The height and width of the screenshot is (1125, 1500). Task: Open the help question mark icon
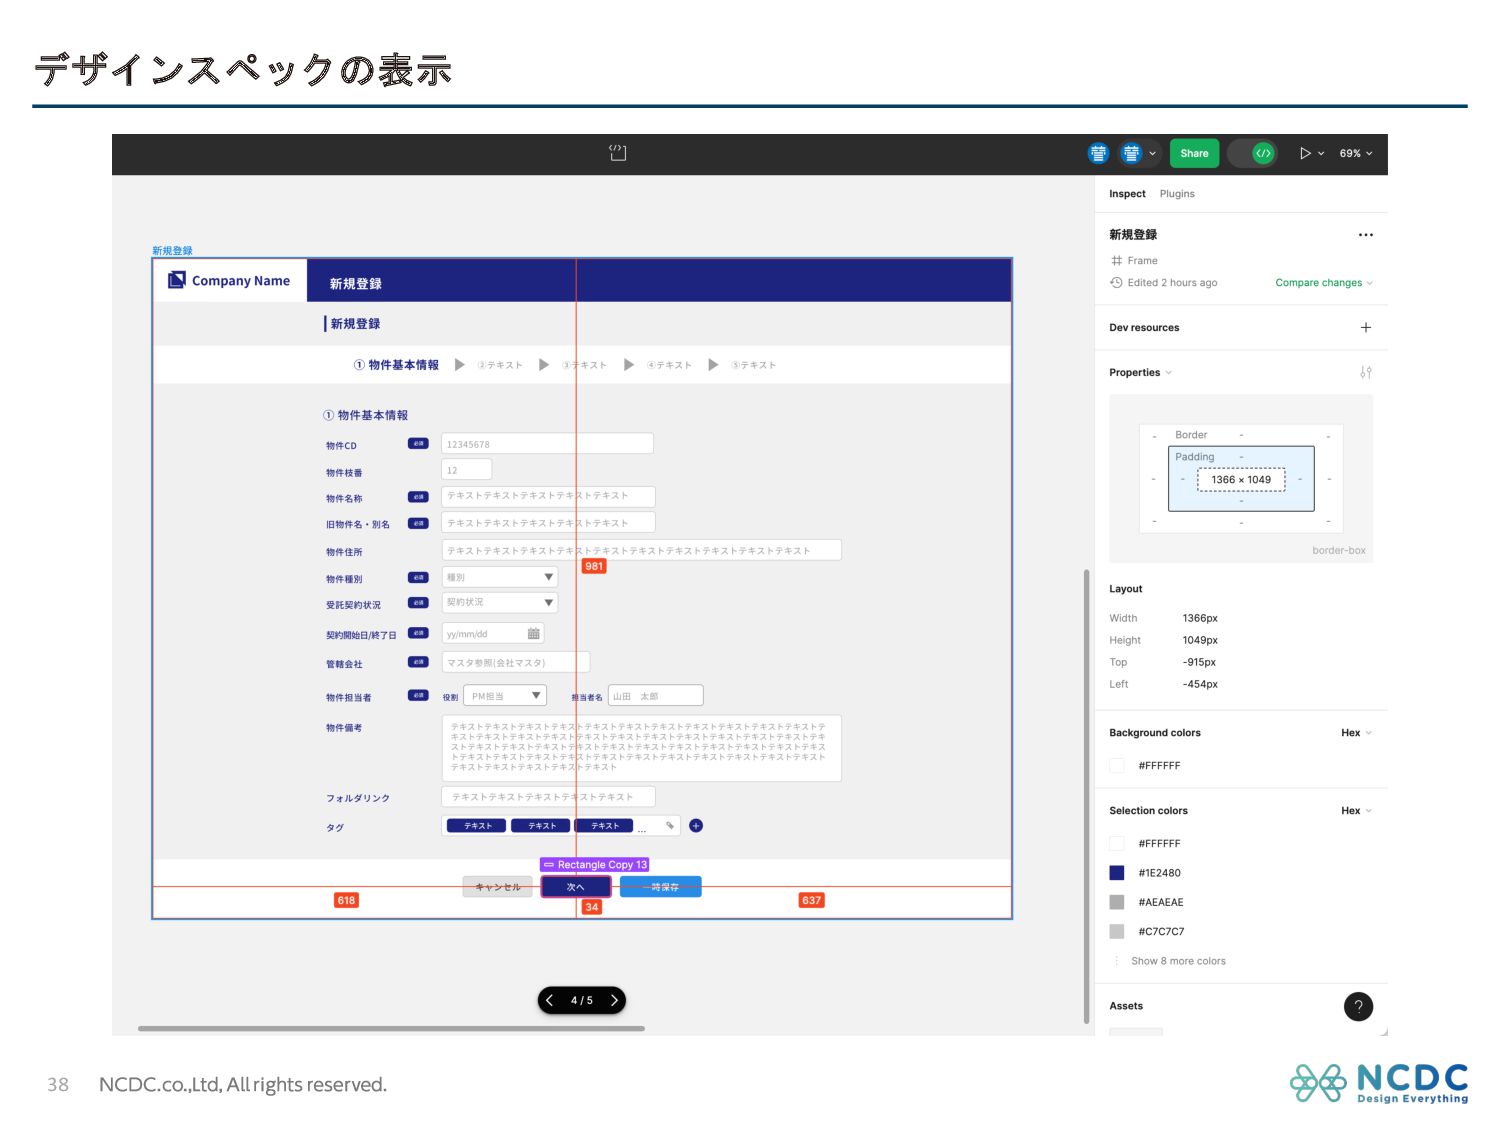(1358, 1006)
